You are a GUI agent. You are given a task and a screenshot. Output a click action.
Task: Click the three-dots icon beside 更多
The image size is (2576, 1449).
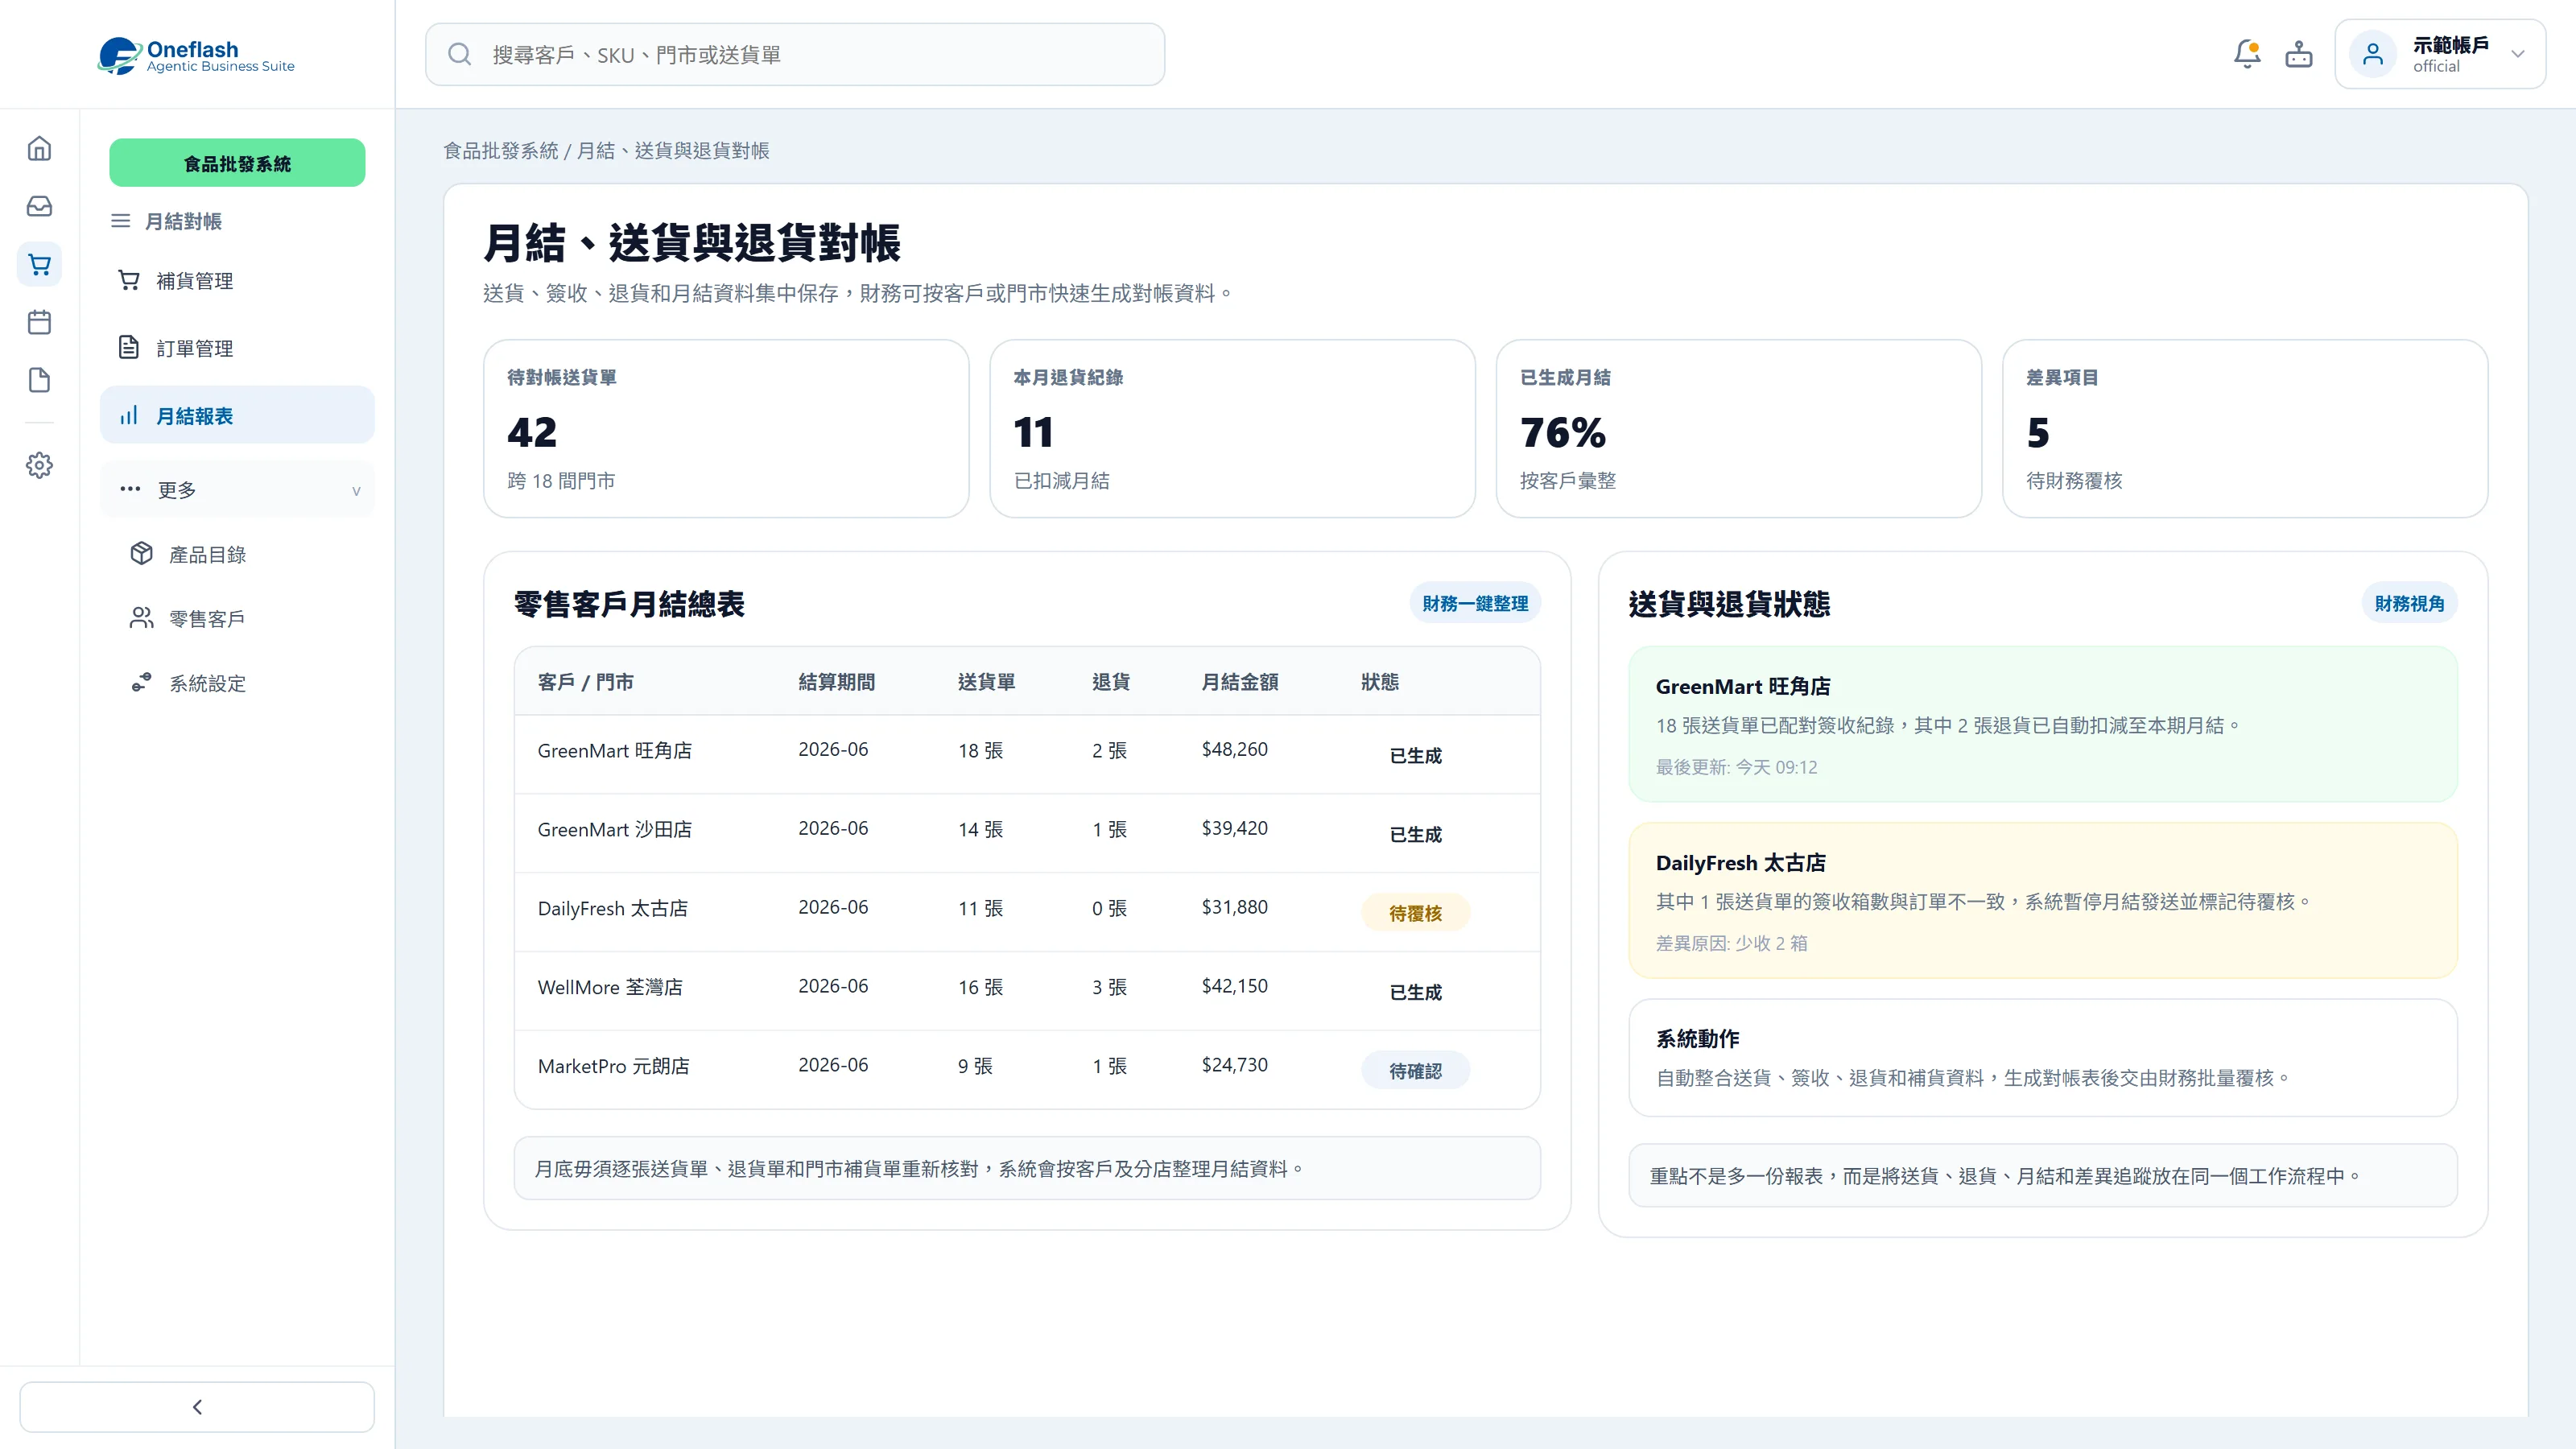click(130, 489)
